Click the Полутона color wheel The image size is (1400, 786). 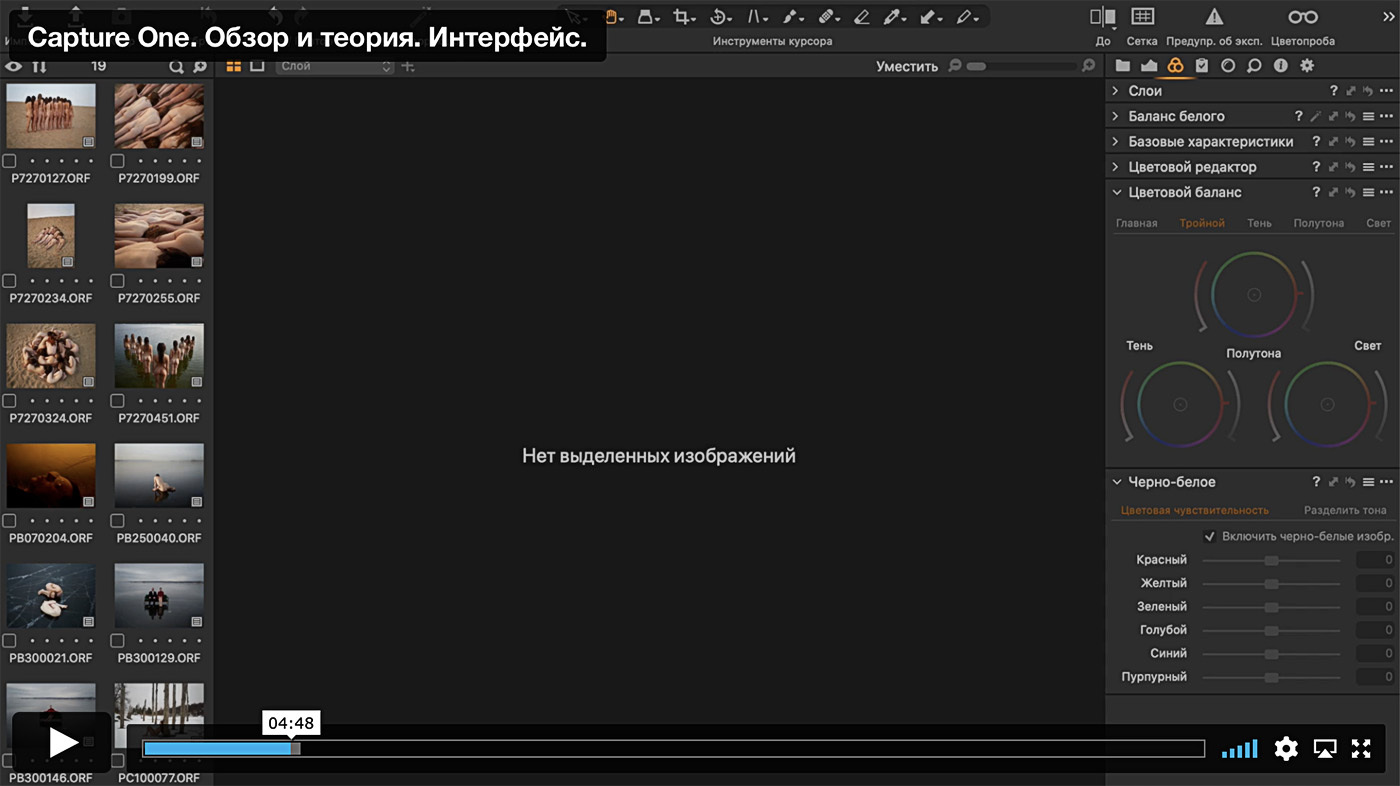1254,294
